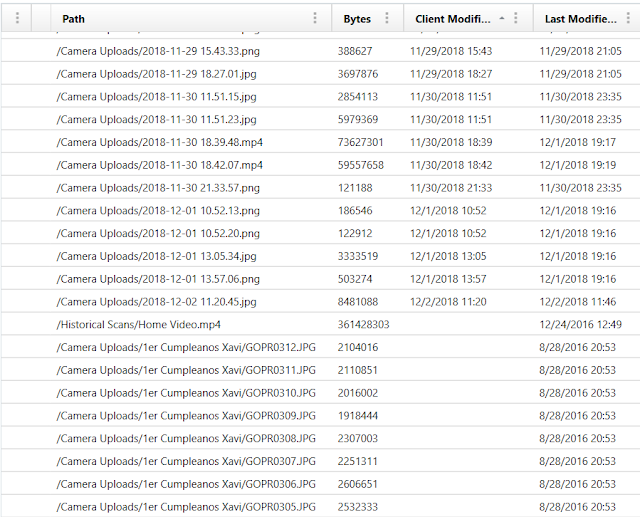
Task: Click last modified date 12/2/2018 11:46
Action: [578, 302]
